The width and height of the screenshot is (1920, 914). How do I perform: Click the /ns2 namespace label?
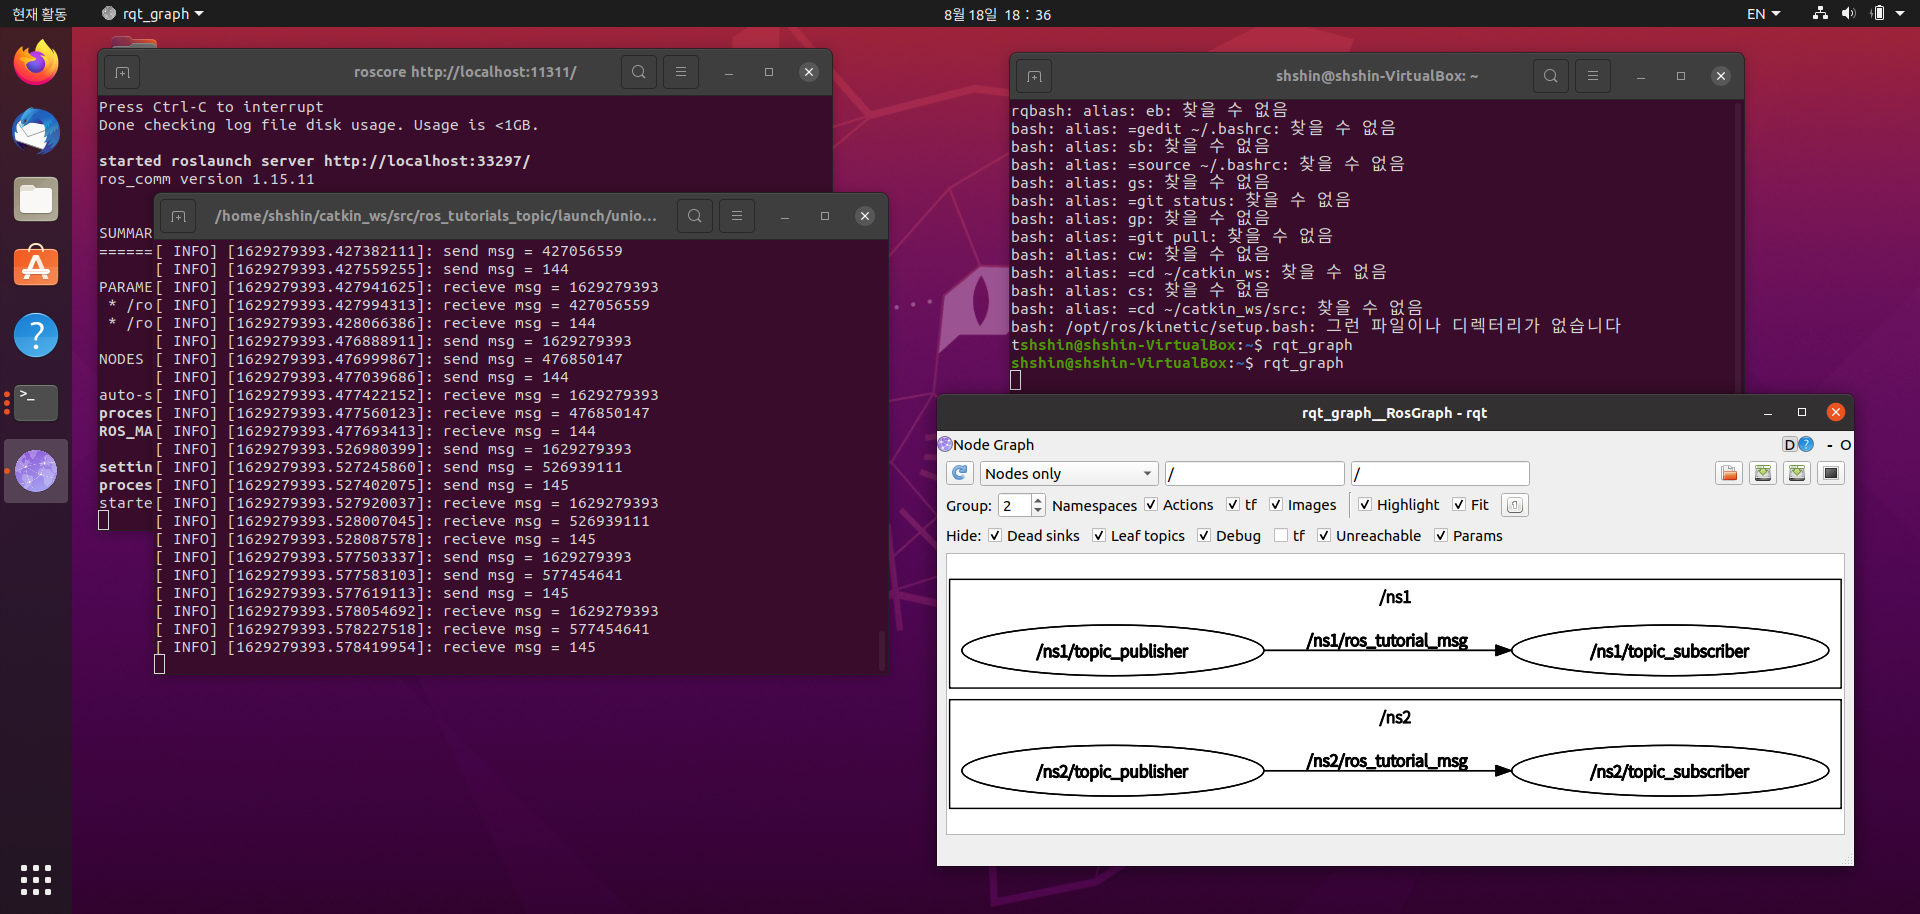click(1395, 717)
